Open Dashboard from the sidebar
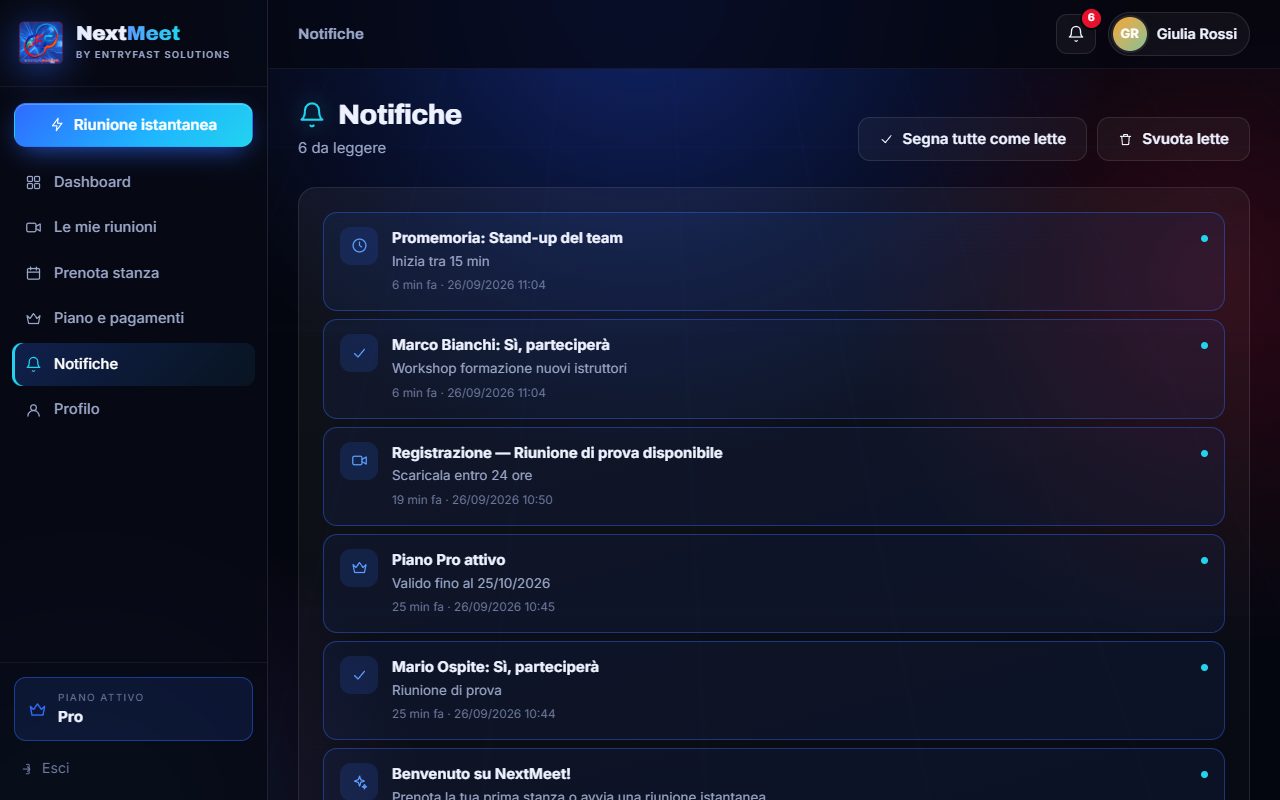This screenshot has height=800, width=1280. pos(133,182)
